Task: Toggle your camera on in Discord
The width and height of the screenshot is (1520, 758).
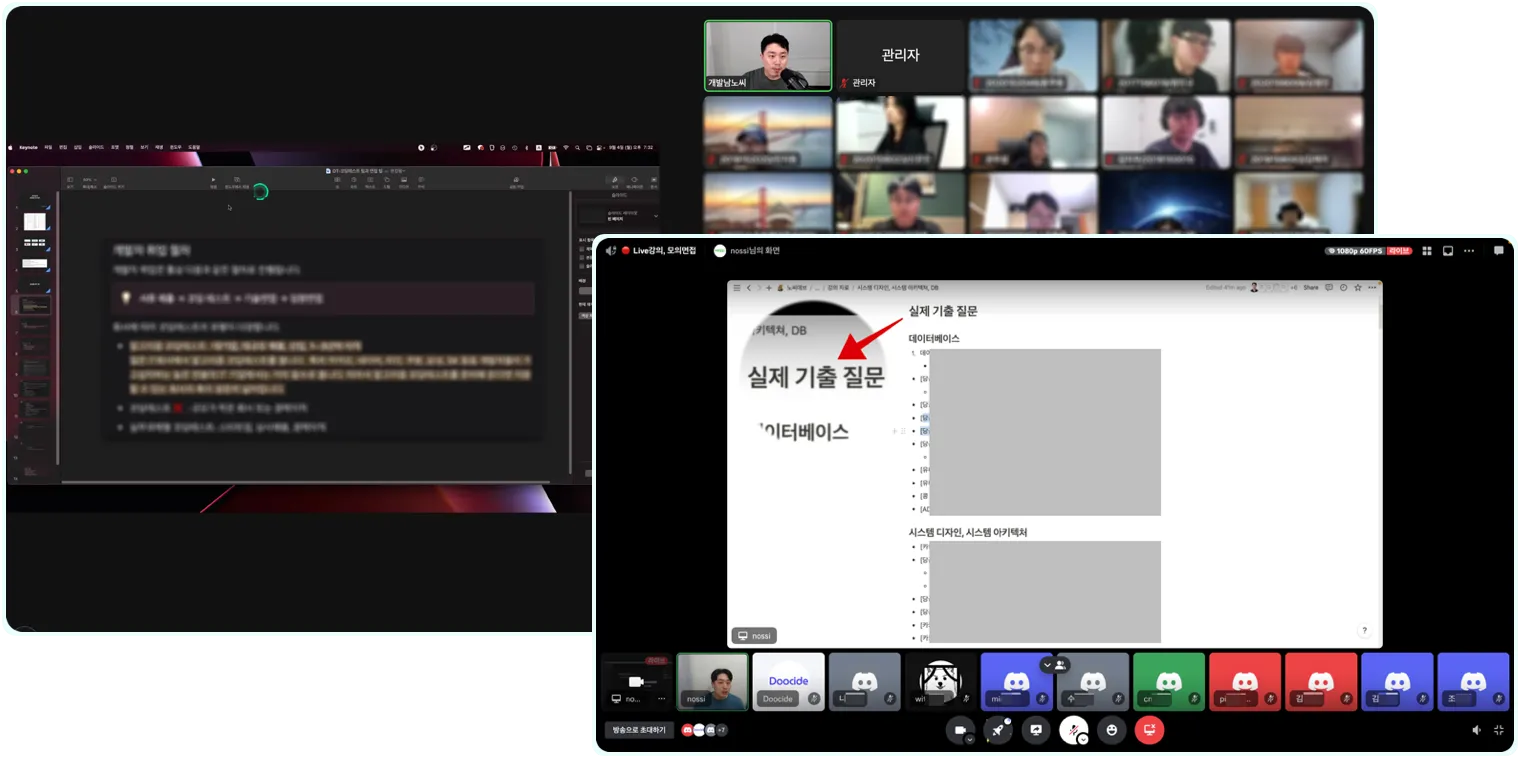Action: click(960, 728)
